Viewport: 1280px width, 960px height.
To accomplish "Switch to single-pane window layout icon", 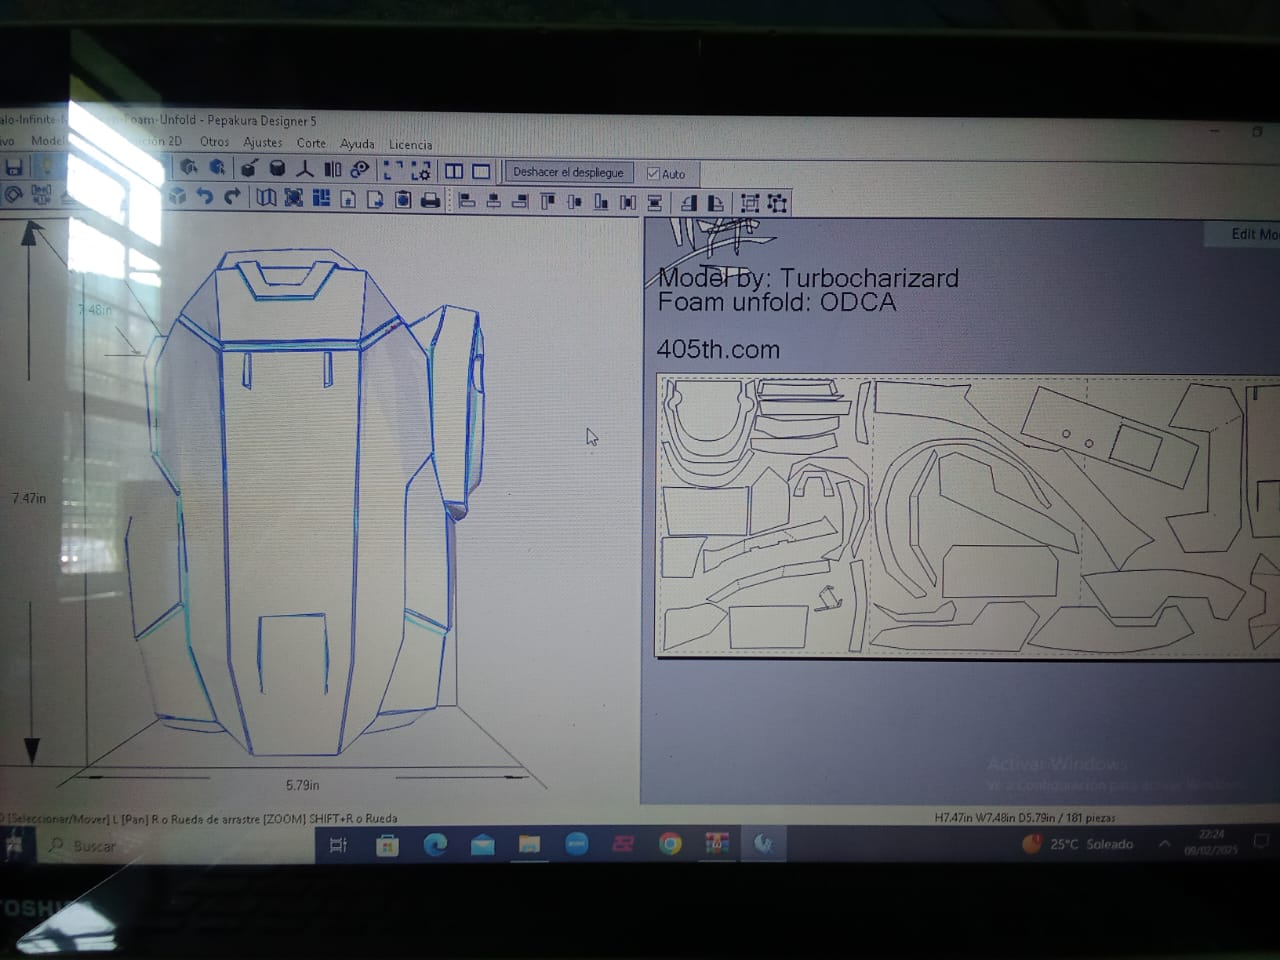I will point(481,171).
